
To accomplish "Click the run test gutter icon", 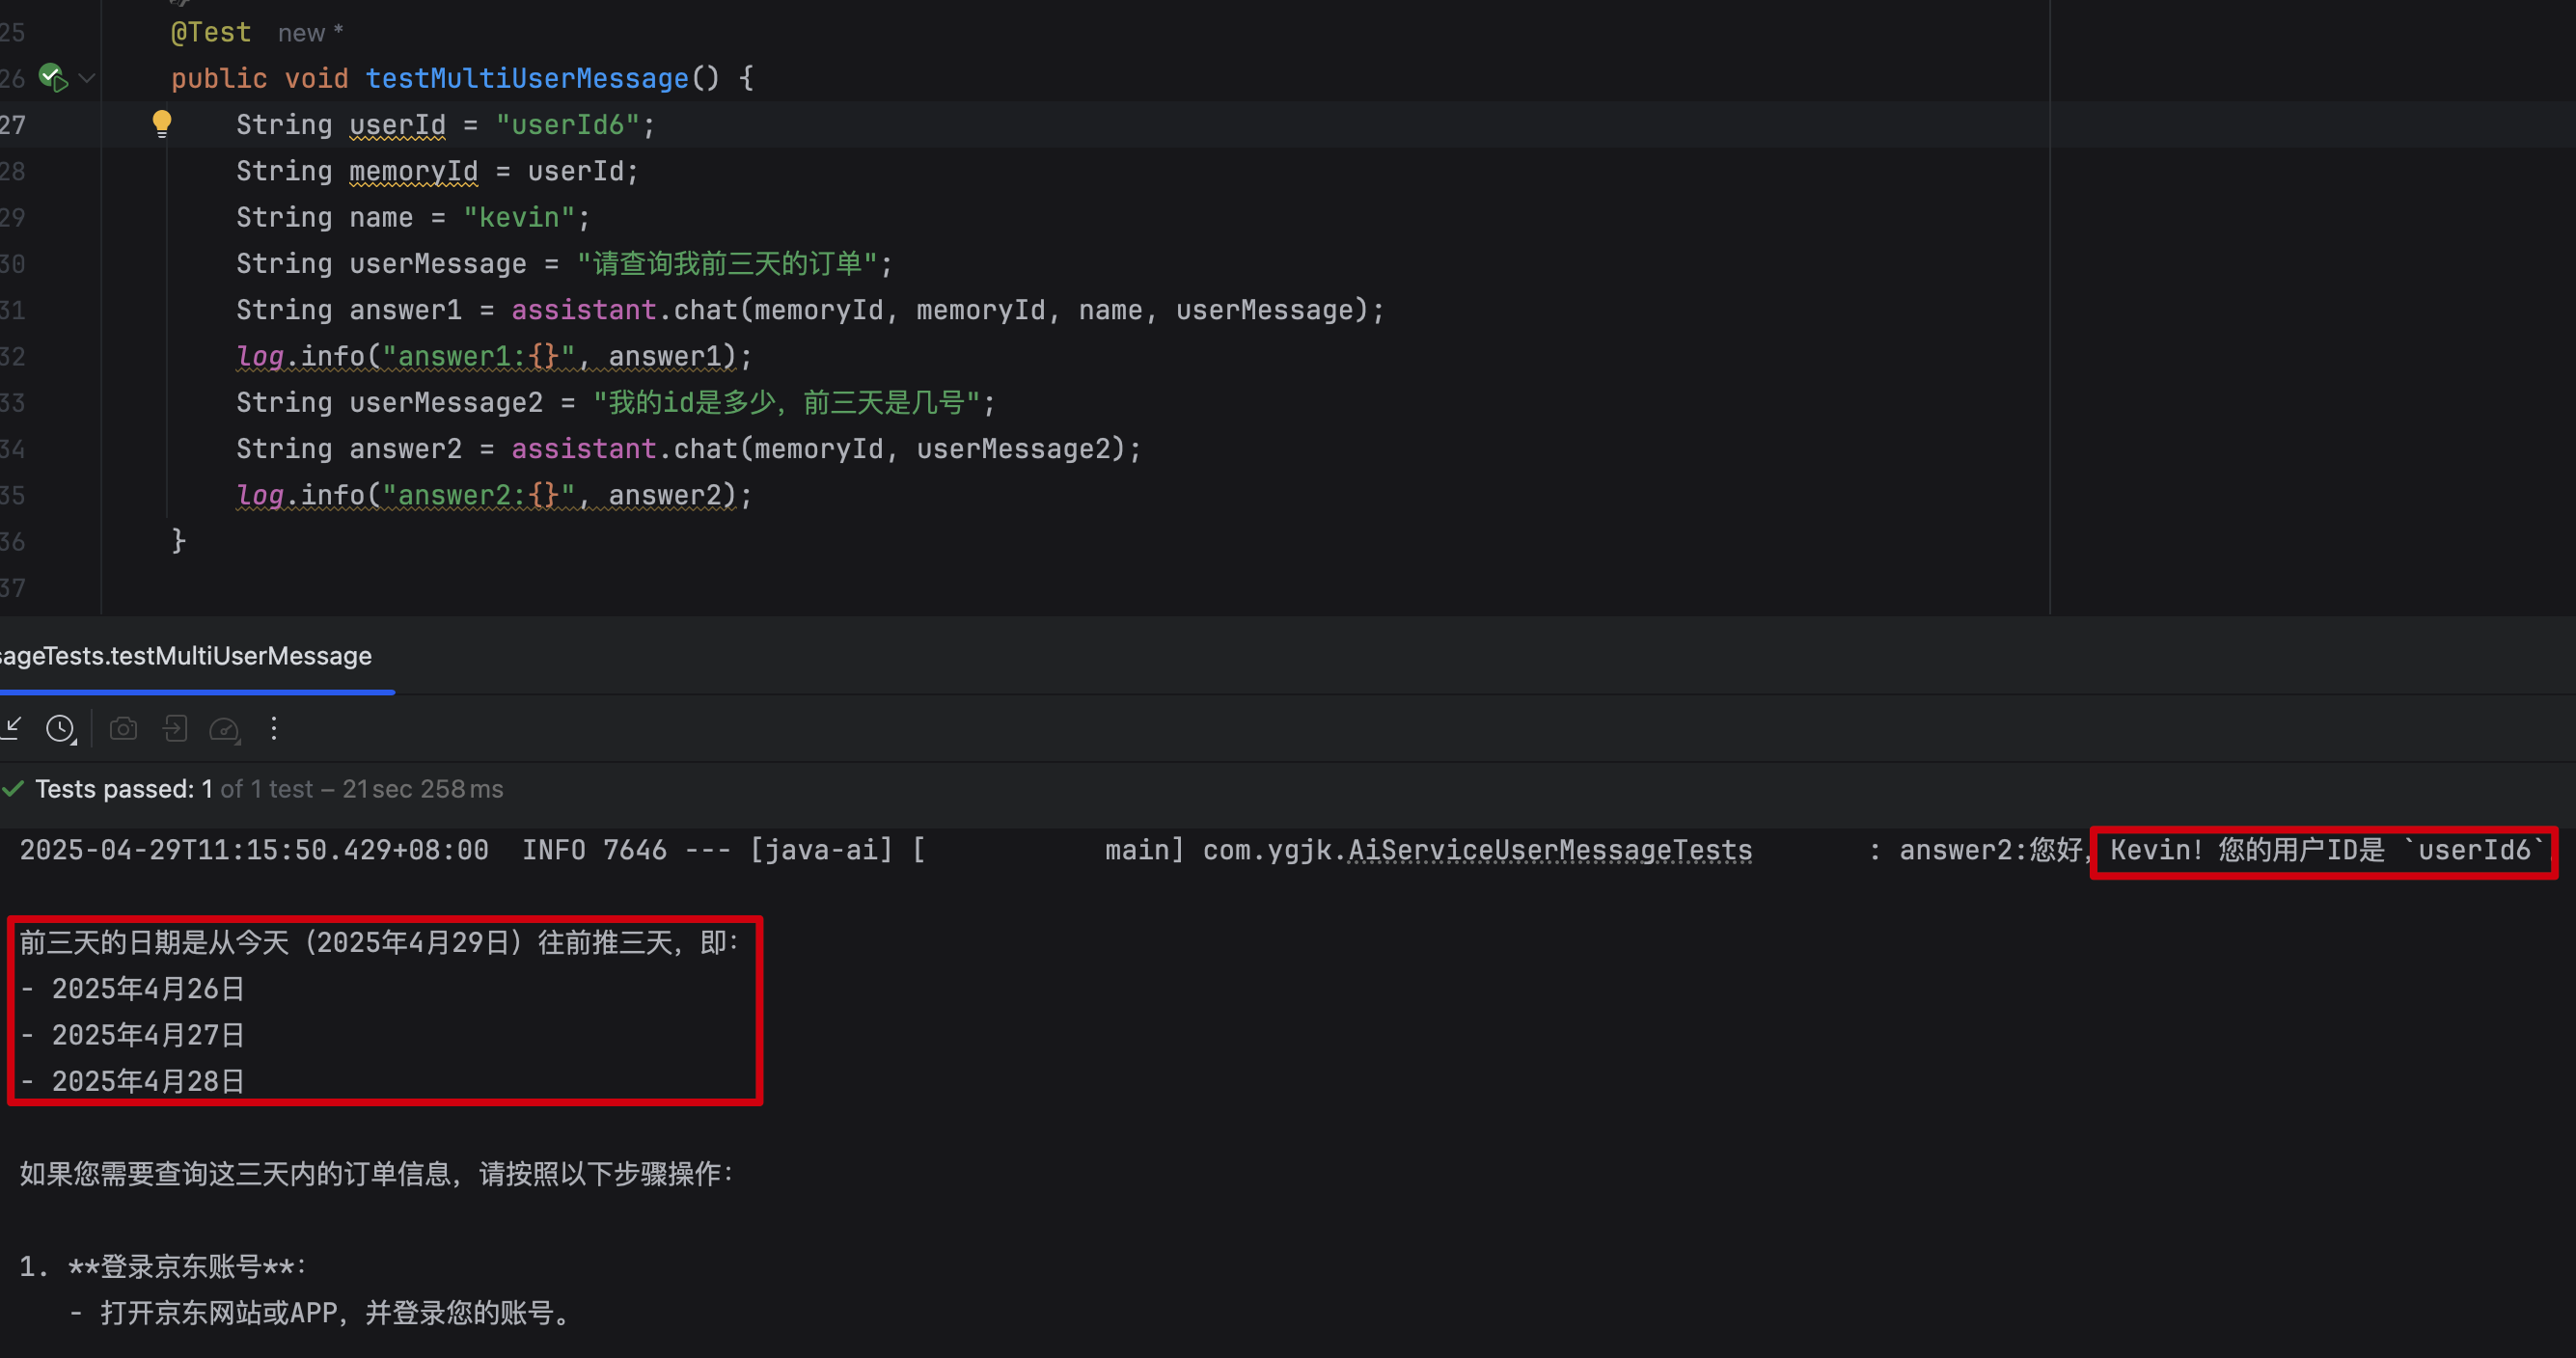I will click(x=53, y=77).
